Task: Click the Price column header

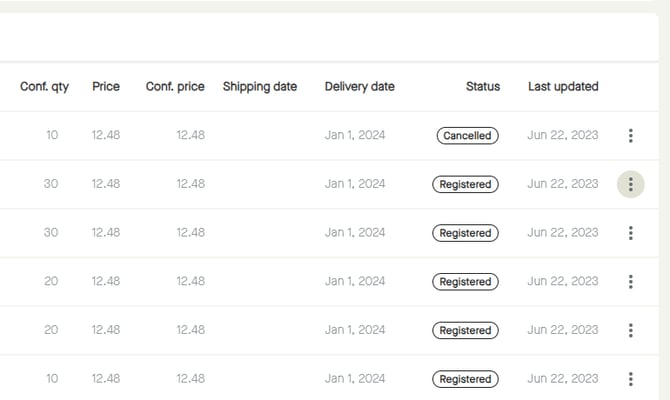Action: (x=105, y=87)
